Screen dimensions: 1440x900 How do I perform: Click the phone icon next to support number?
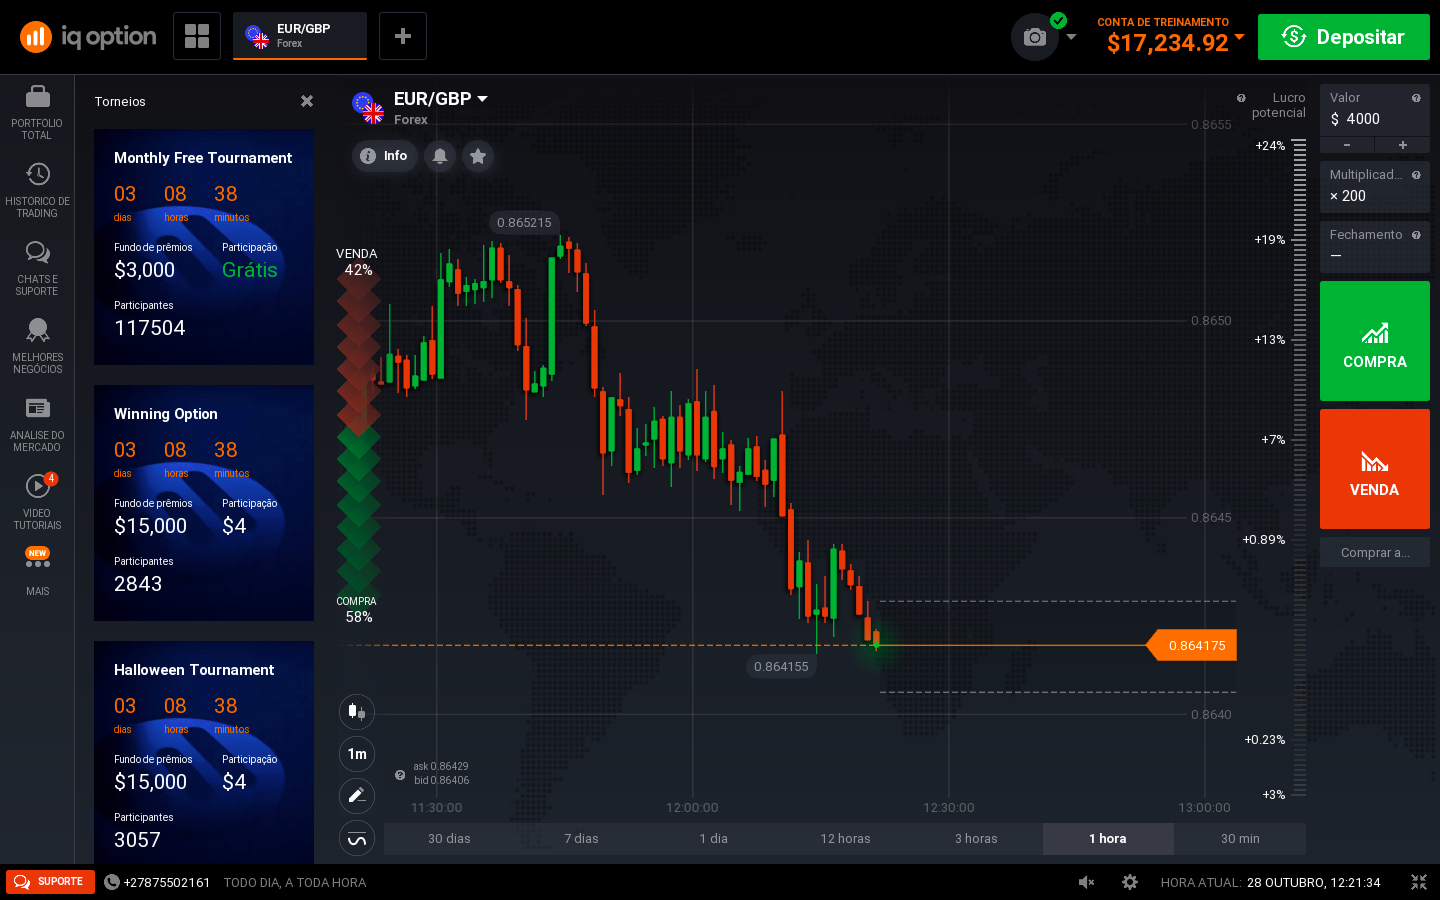click(112, 882)
